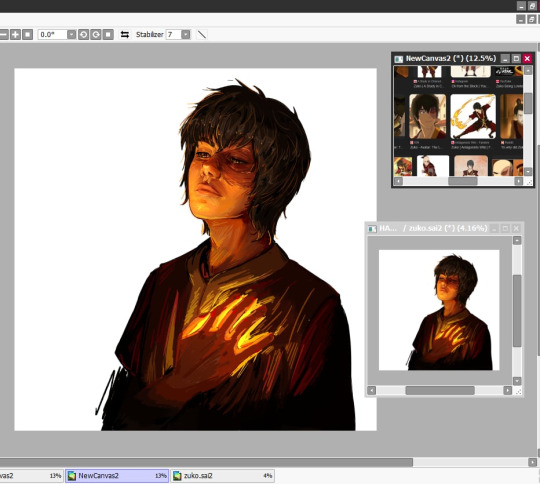This screenshot has width=540, height=484.
Task: Flip the view horizontally with the arrows icon
Action: 125,34
